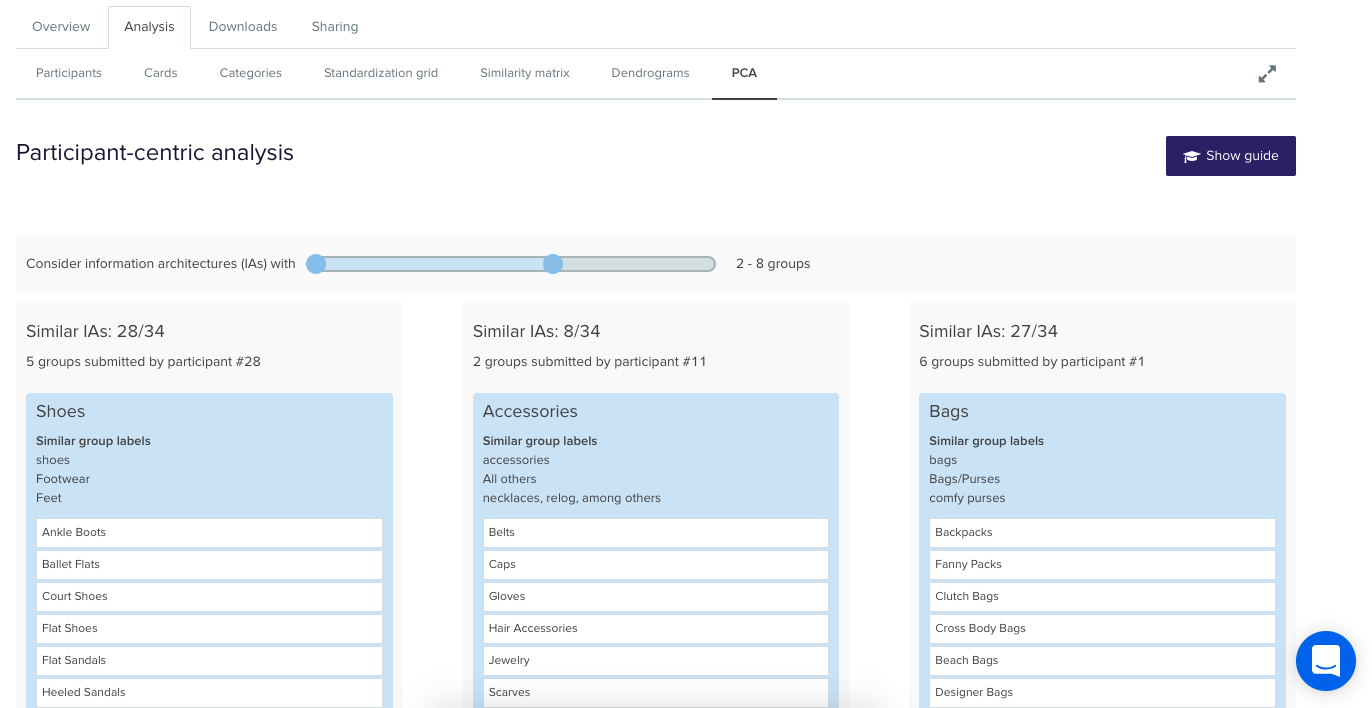Select the Flat Sandals card
The height and width of the screenshot is (708, 1372).
pos(210,660)
